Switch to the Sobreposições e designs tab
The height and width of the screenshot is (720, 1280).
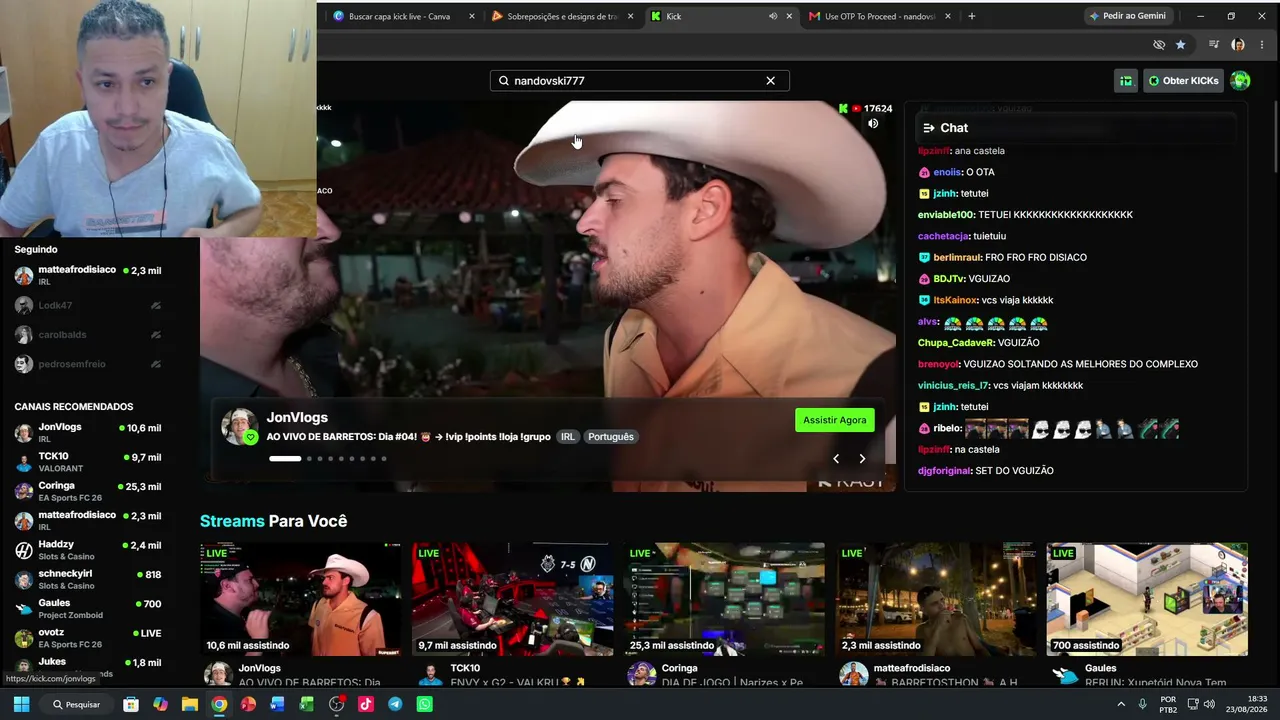coord(562,16)
